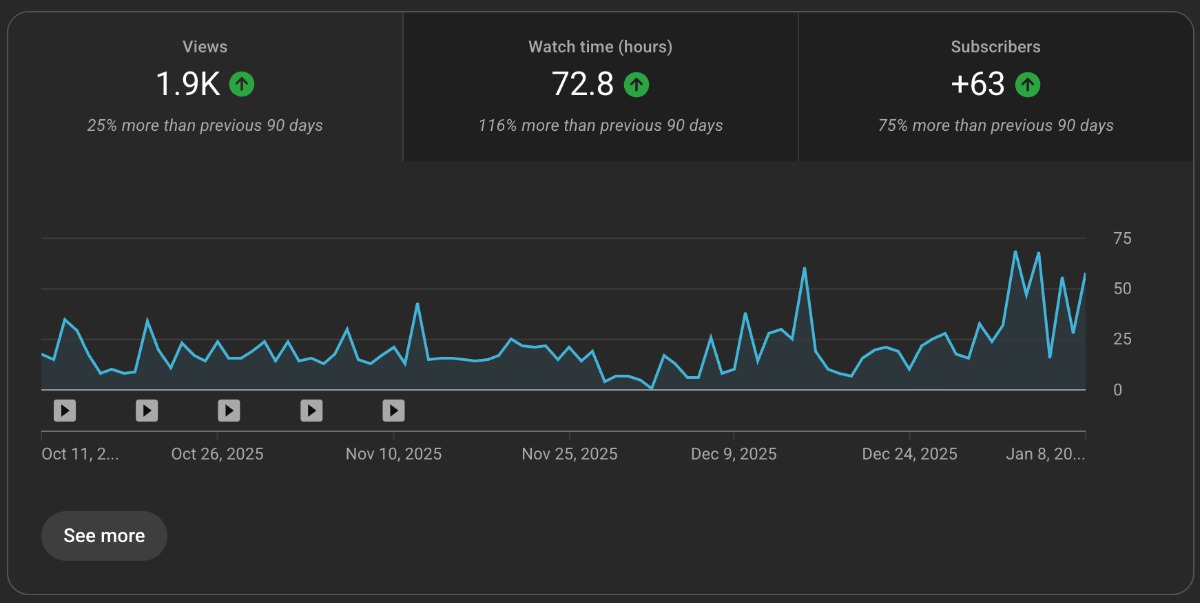Viewport: 1200px width, 603px height.
Task: Click the 50 value on the chart axis
Action: point(1123,289)
